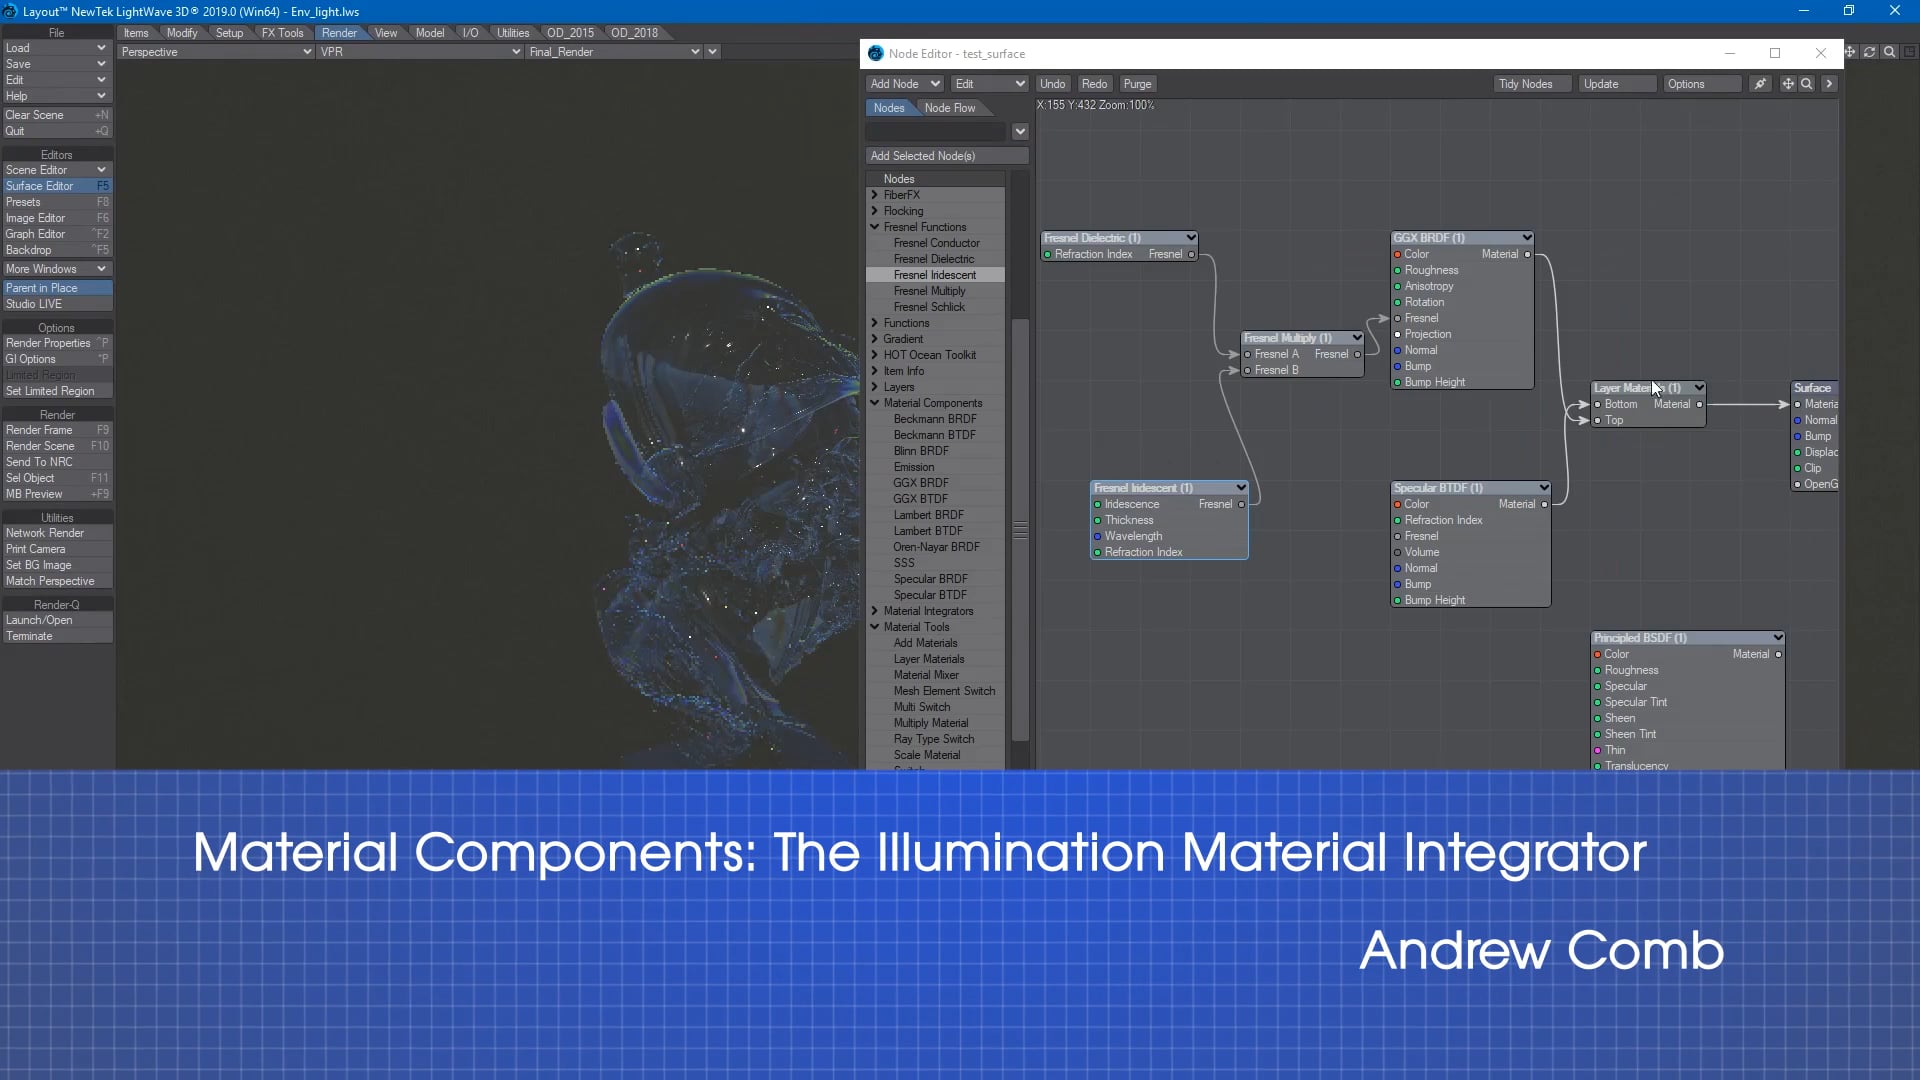Click the Wavelength port on Fresnel Iridescent node
The width and height of the screenshot is (1920, 1080).
coord(1097,536)
